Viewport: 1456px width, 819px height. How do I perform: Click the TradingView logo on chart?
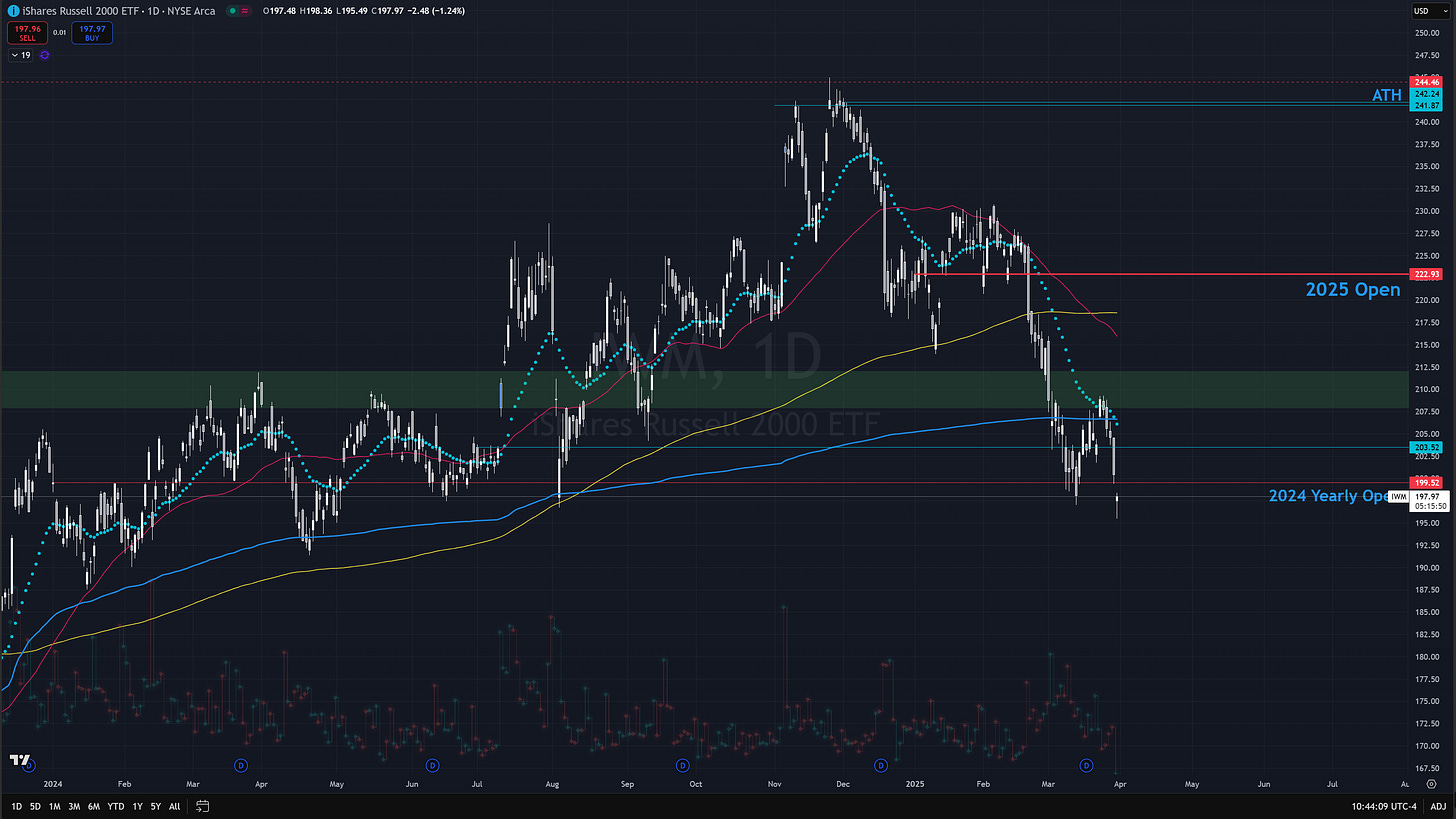(21, 759)
